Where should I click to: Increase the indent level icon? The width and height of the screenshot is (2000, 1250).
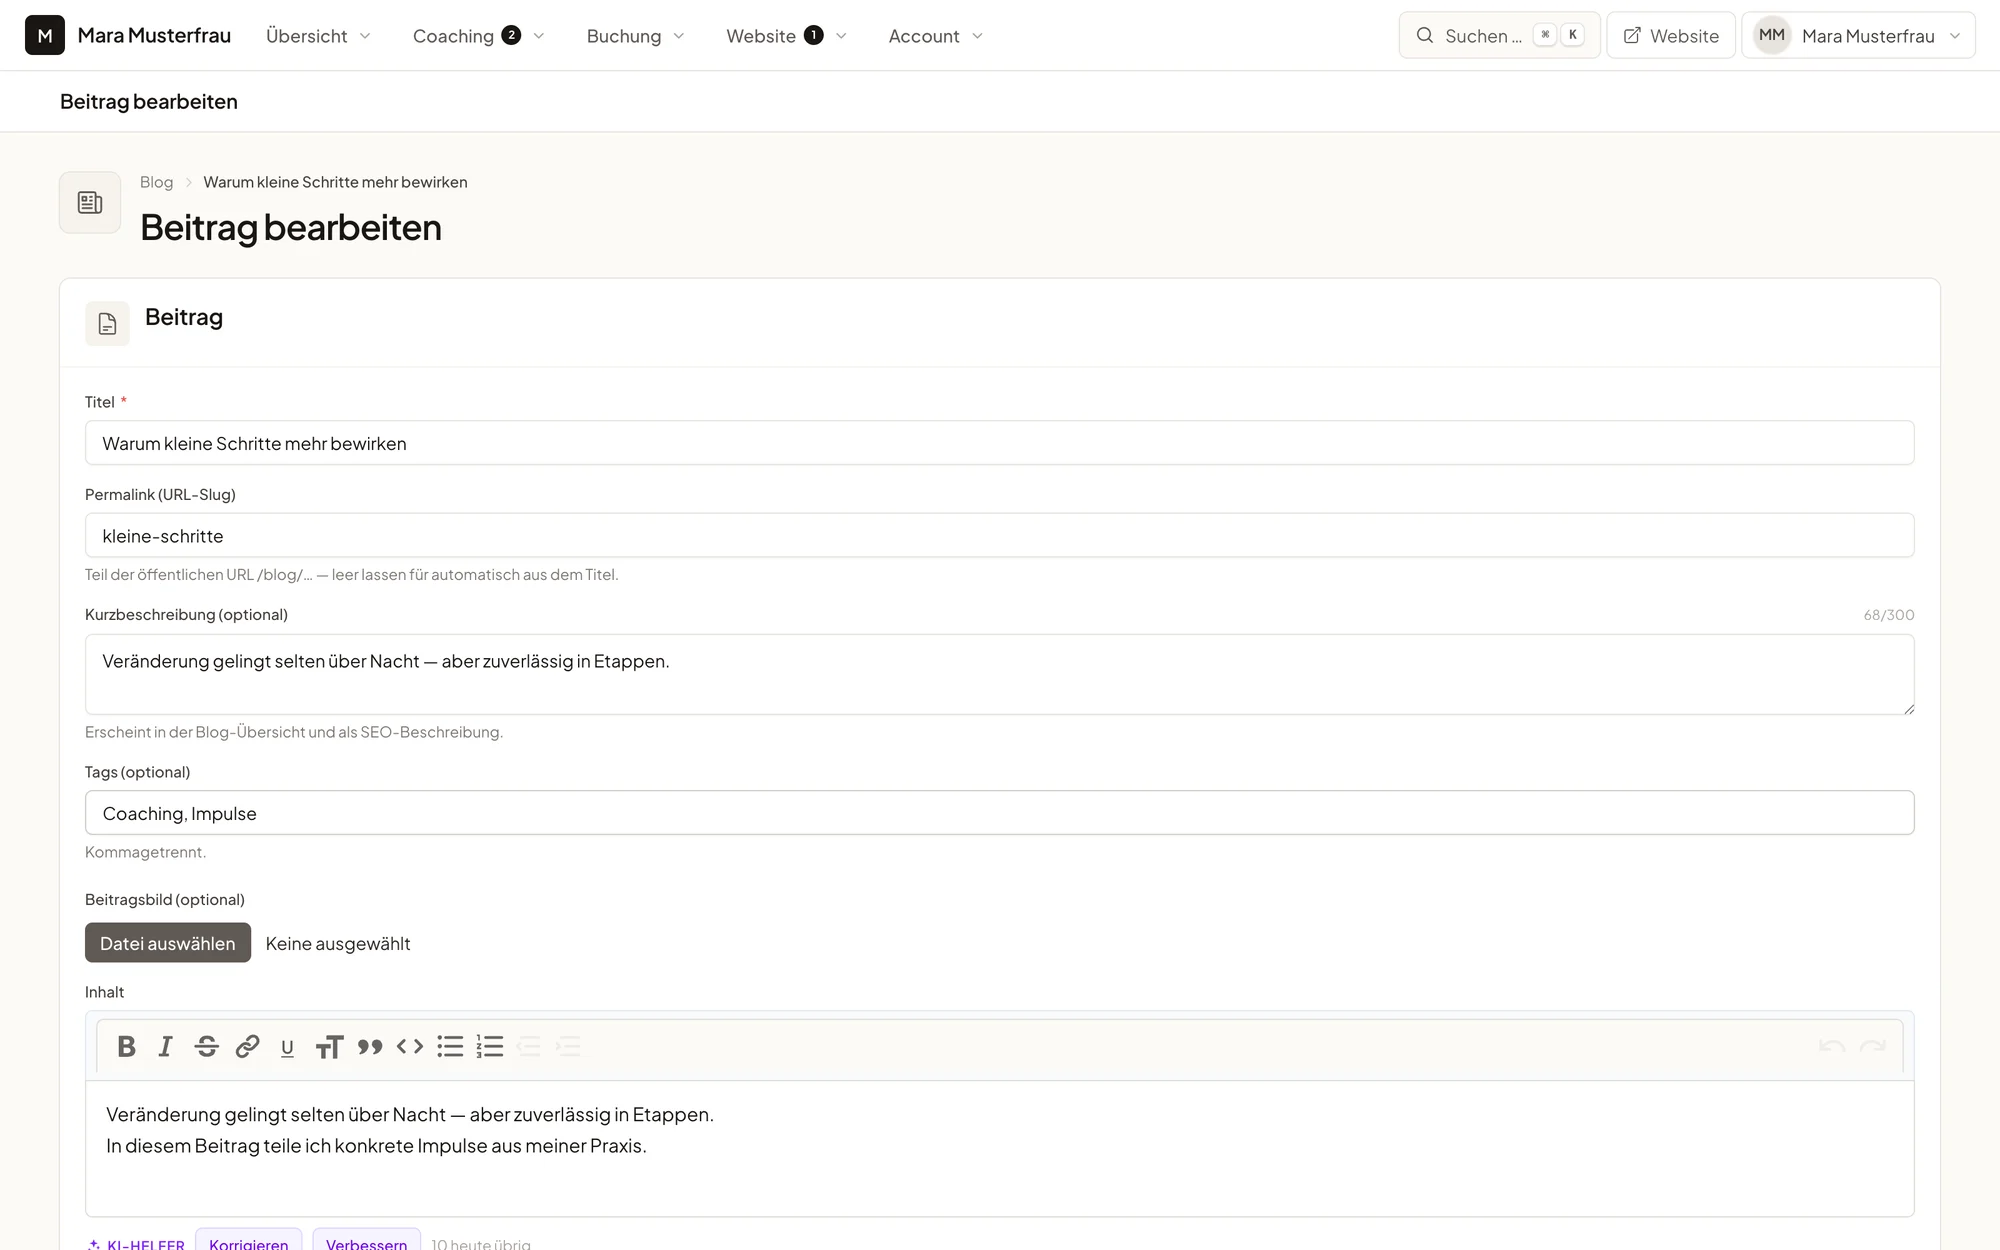pyautogui.click(x=568, y=1046)
